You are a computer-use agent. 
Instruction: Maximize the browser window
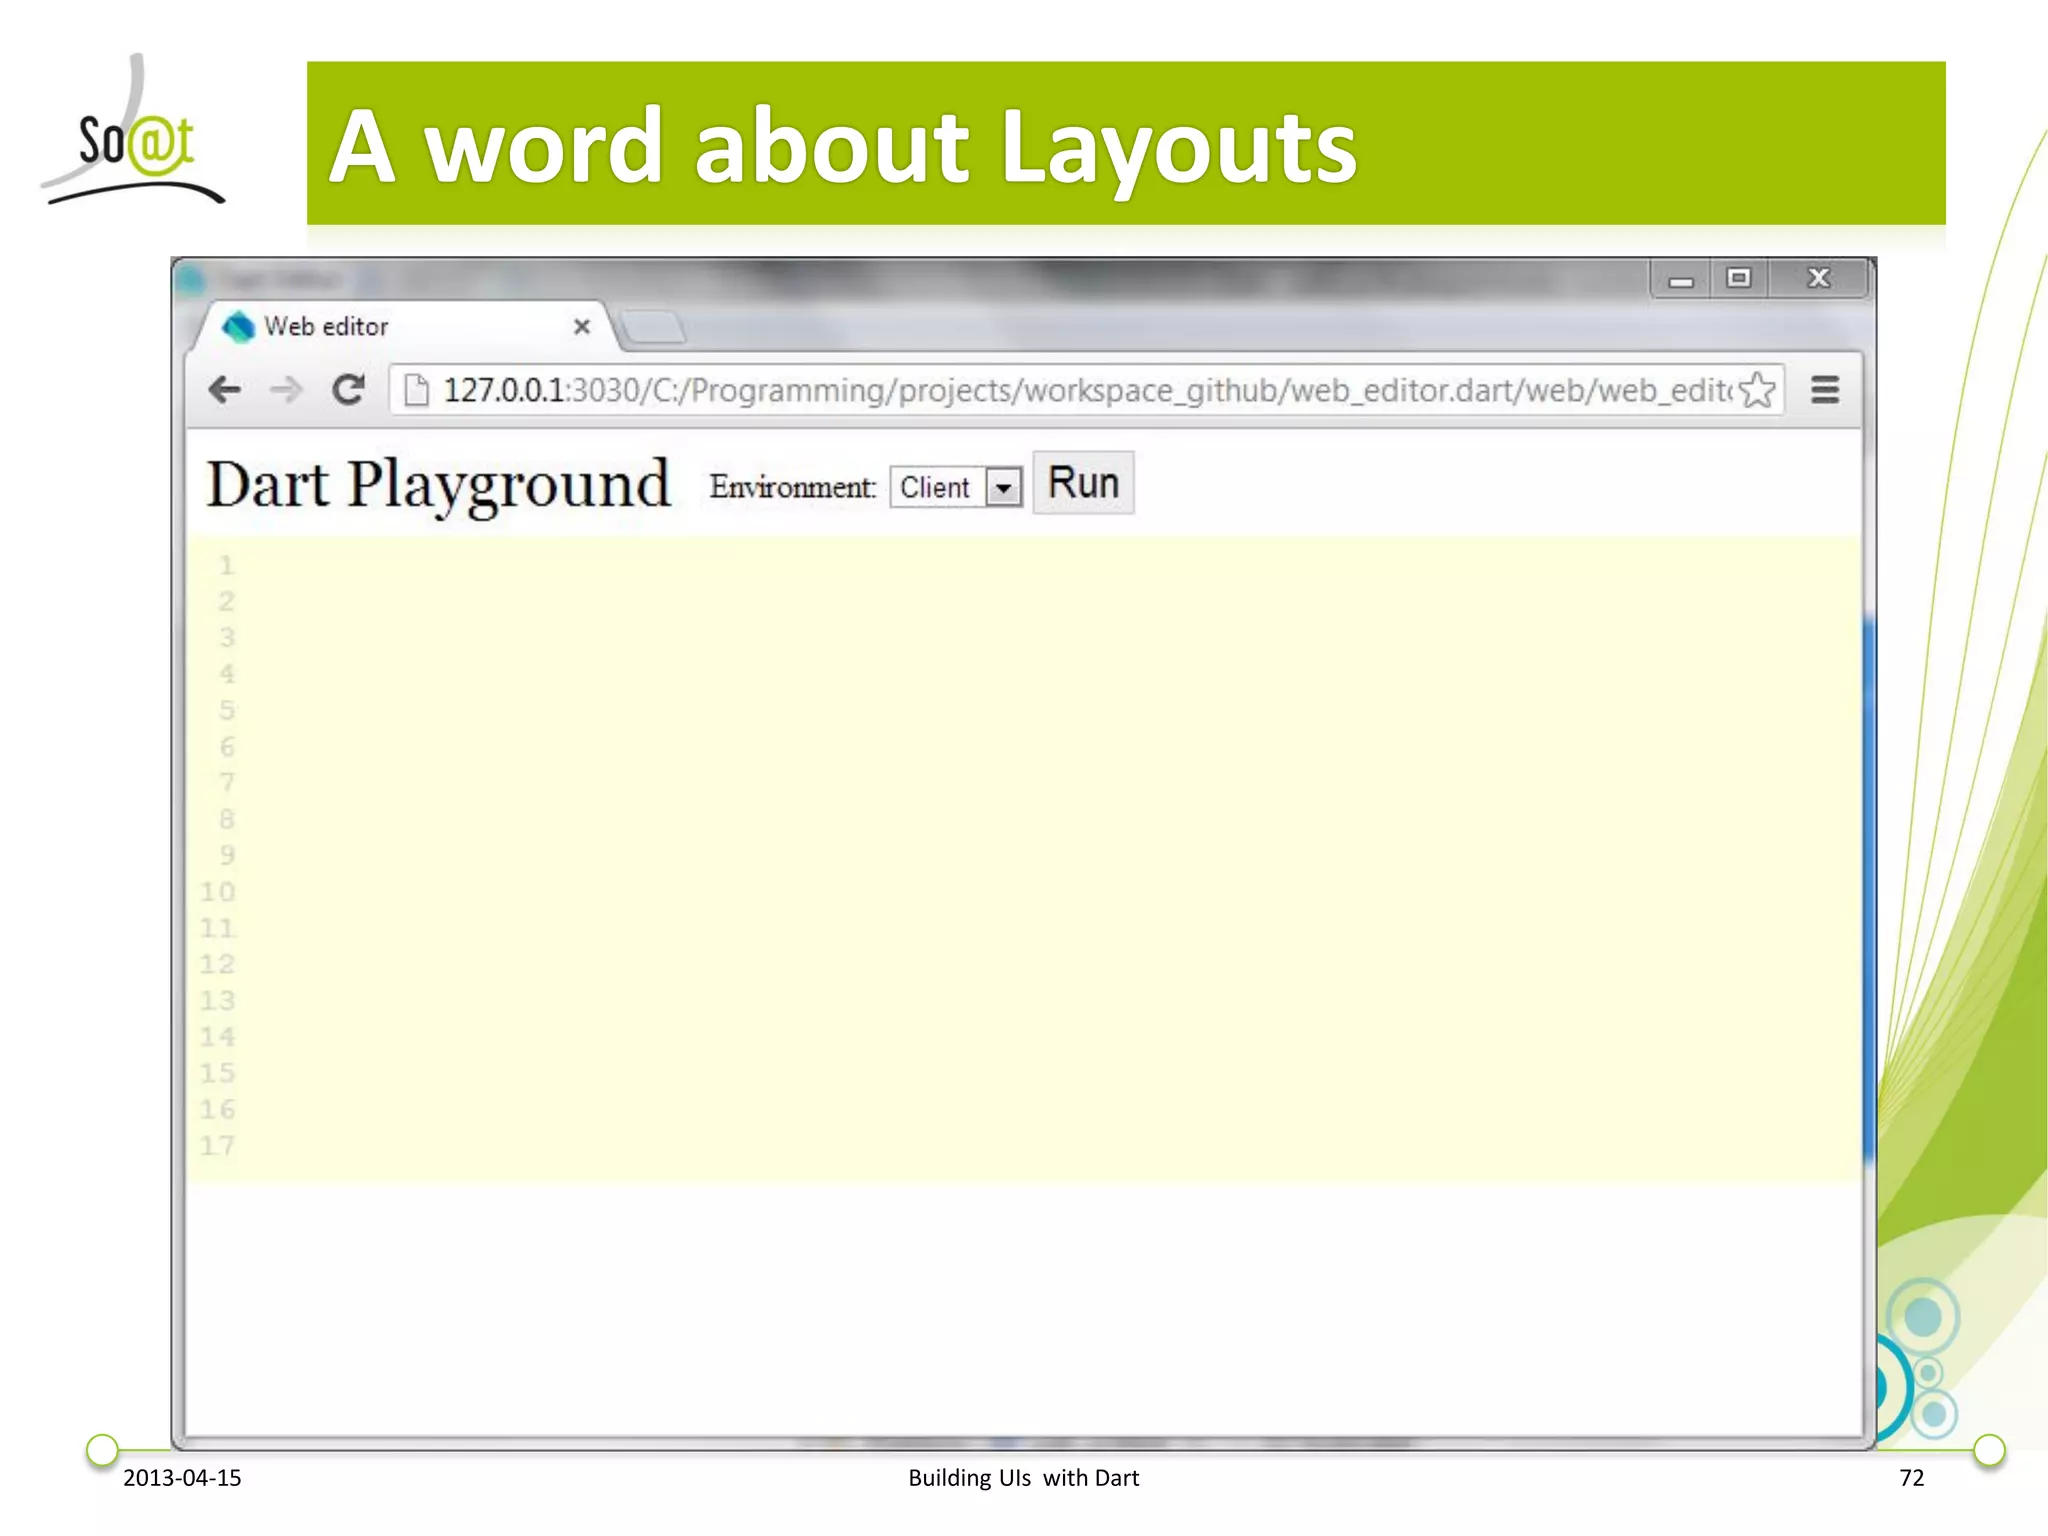tap(1739, 279)
